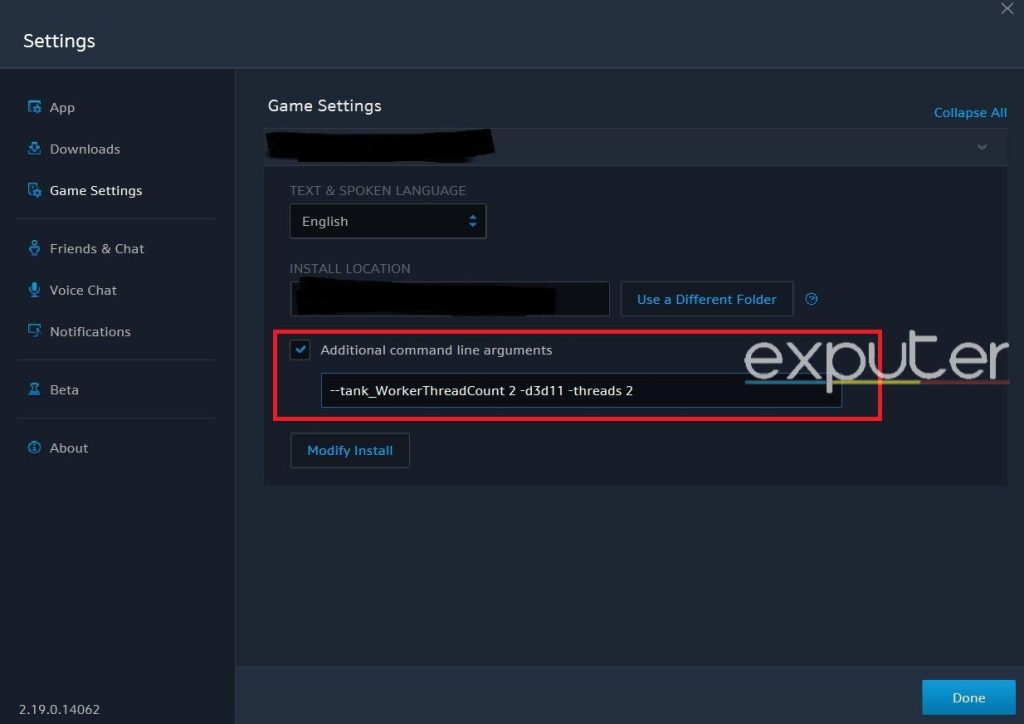Select the App icon in the sidebar

click(36, 107)
